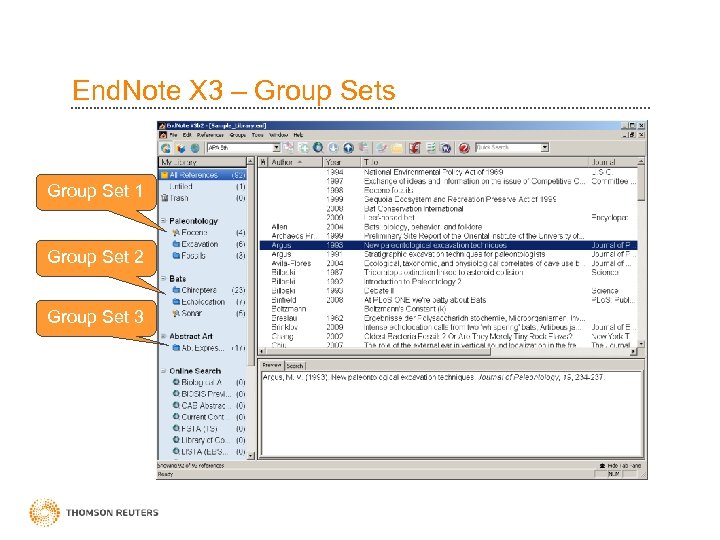The height and width of the screenshot is (540, 720).
Task: Click Return to Word Processor icon
Action: 445,147
